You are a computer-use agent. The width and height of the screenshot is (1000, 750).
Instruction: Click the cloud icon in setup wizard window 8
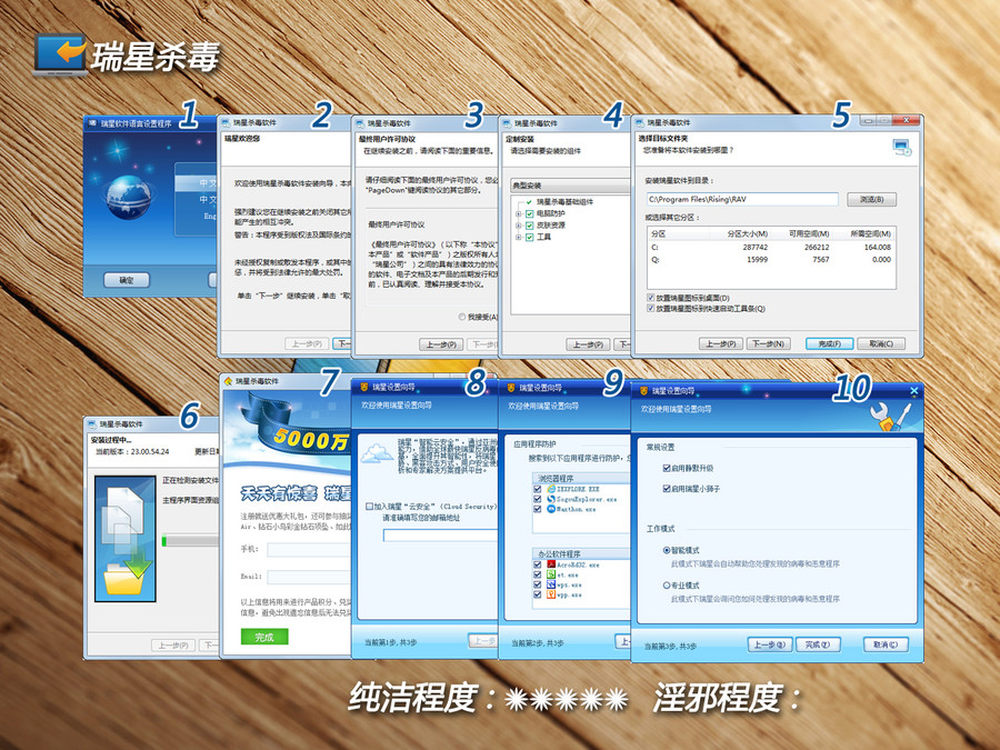(x=377, y=454)
